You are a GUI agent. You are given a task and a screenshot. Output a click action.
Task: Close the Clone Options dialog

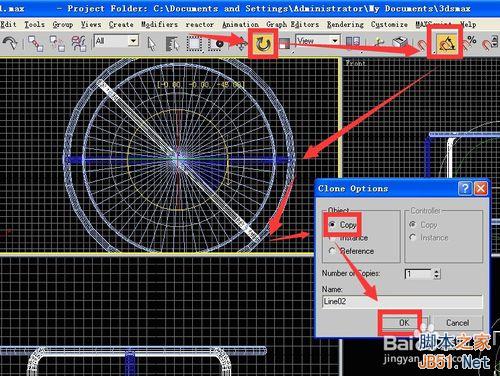tap(481, 189)
